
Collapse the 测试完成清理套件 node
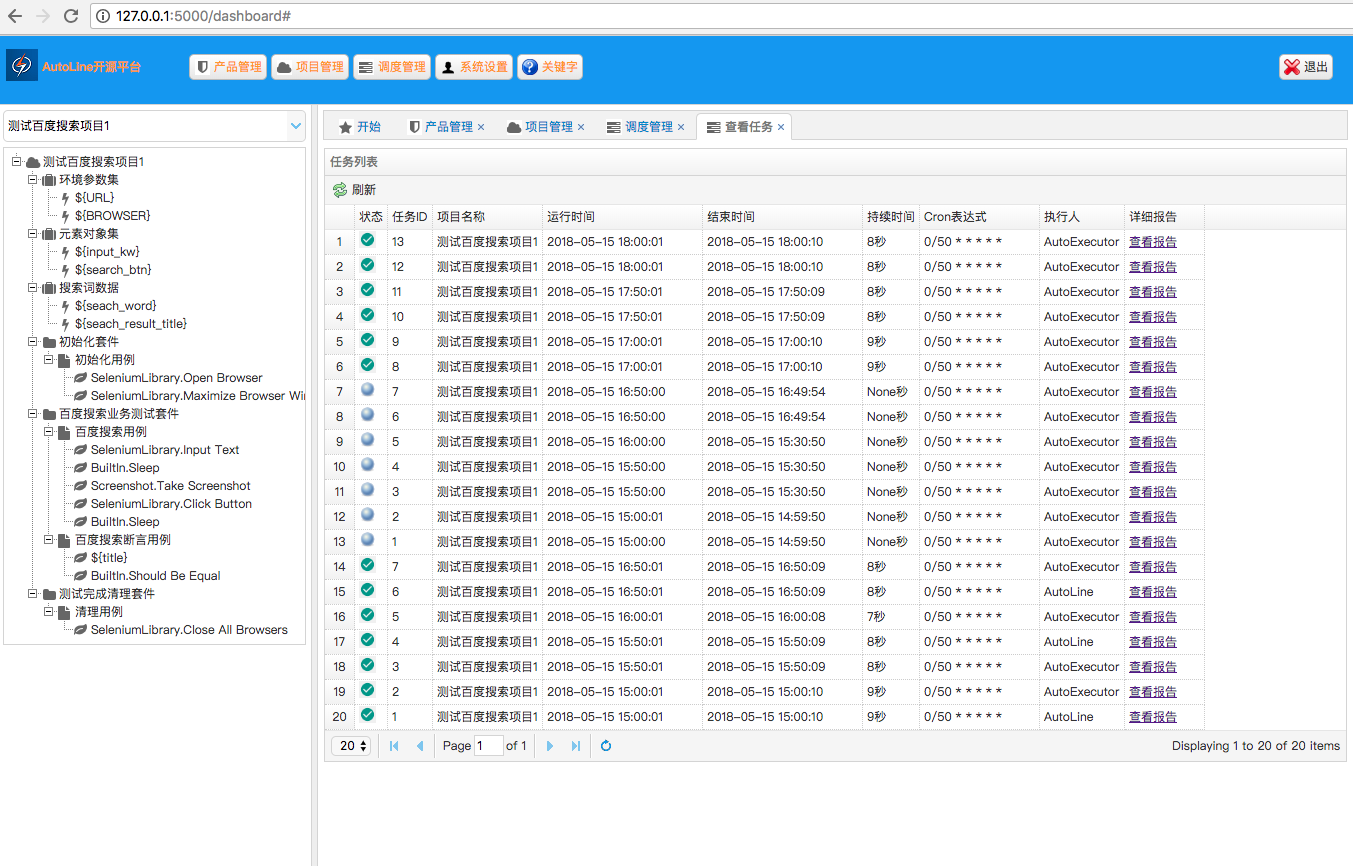33,594
